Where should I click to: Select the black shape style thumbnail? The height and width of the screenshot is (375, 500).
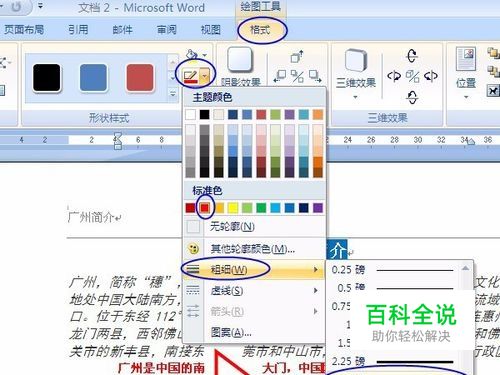[47, 78]
